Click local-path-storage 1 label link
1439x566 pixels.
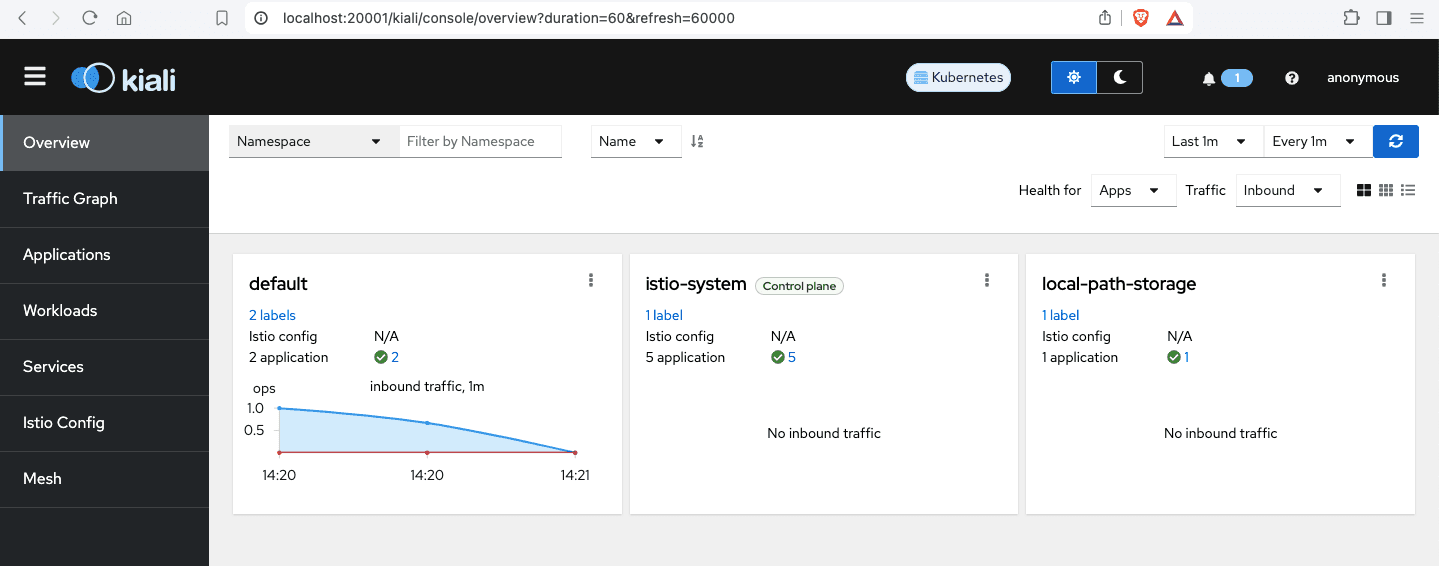(1061, 315)
